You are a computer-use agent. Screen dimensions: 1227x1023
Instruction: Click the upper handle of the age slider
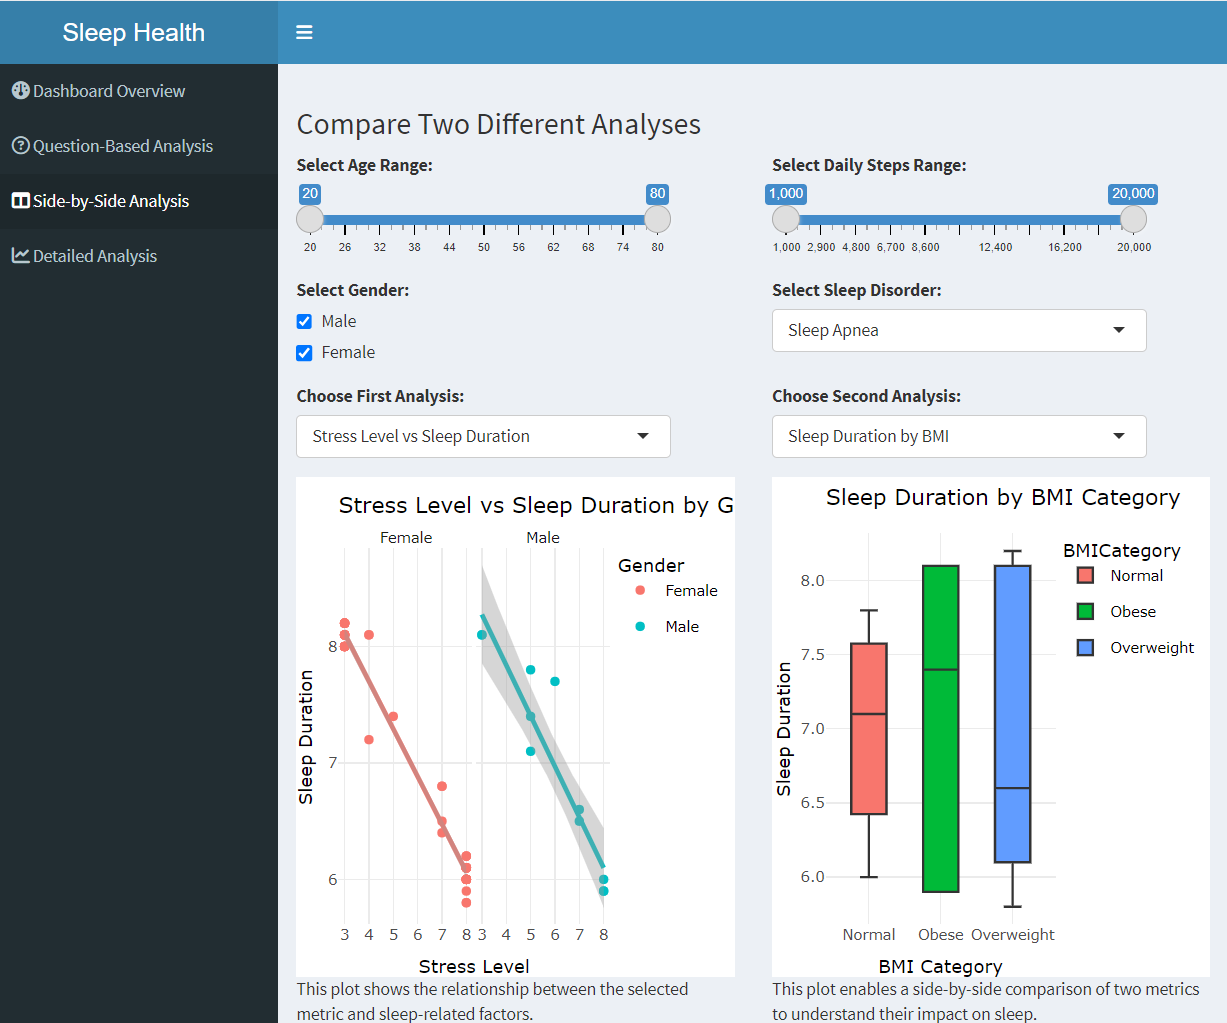point(658,218)
